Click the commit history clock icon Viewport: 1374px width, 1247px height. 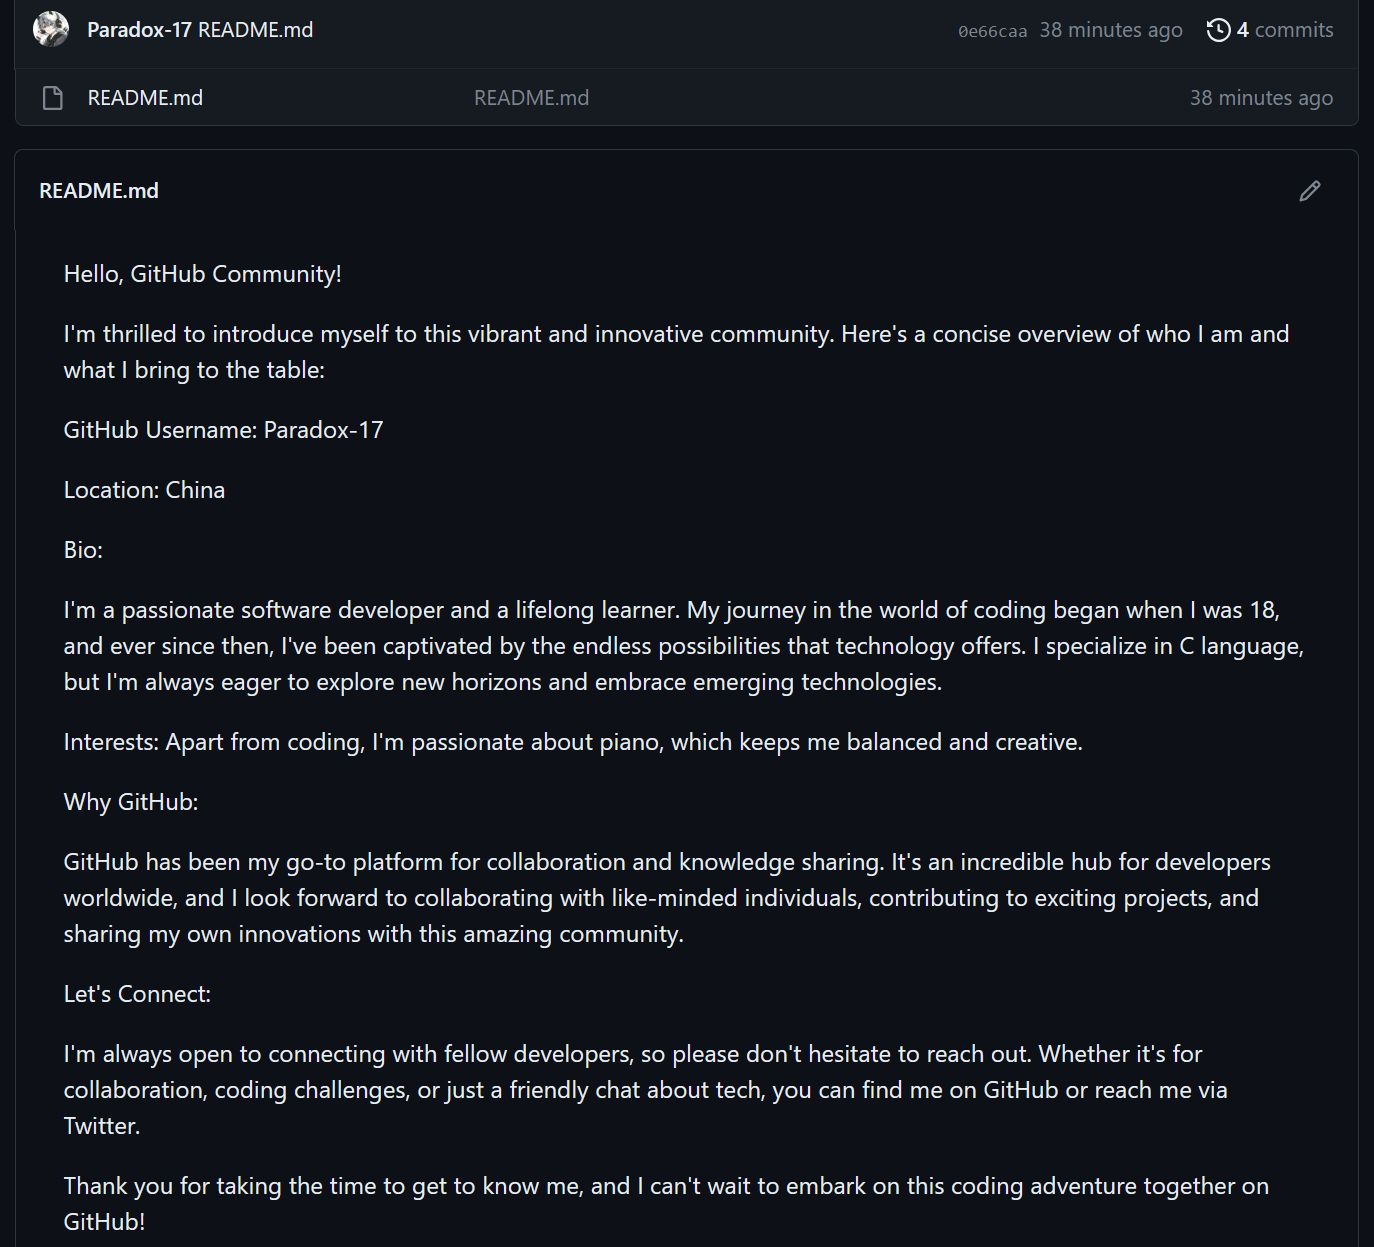tap(1218, 30)
